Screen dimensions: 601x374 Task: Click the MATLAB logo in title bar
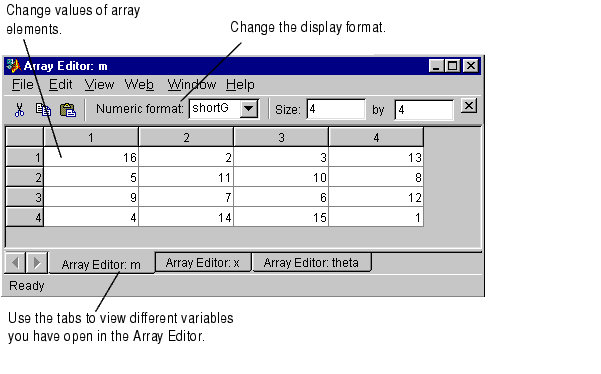click(x=13, y=66)
